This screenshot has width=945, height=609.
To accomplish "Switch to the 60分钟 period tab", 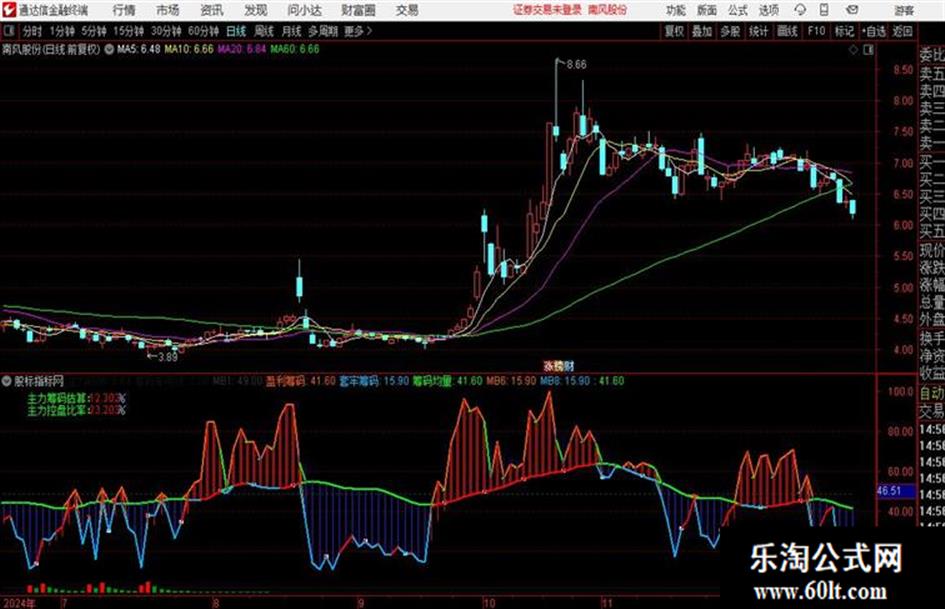I will pos(203,31).
